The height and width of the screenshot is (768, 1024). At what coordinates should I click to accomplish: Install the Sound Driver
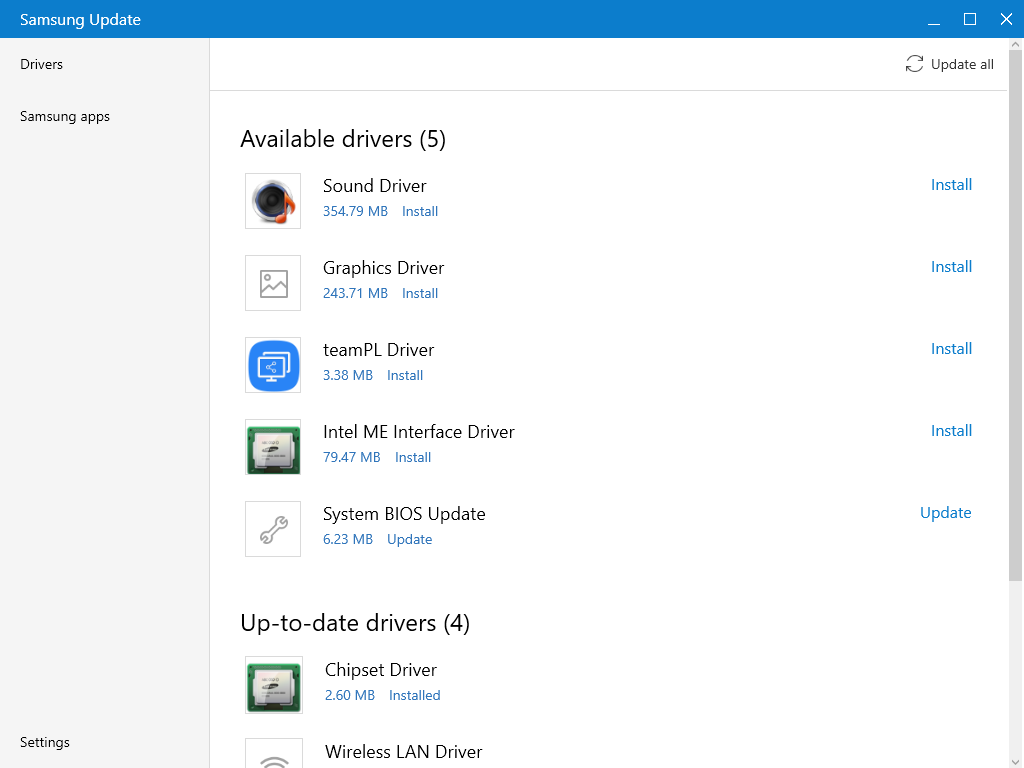click(951, 185)
